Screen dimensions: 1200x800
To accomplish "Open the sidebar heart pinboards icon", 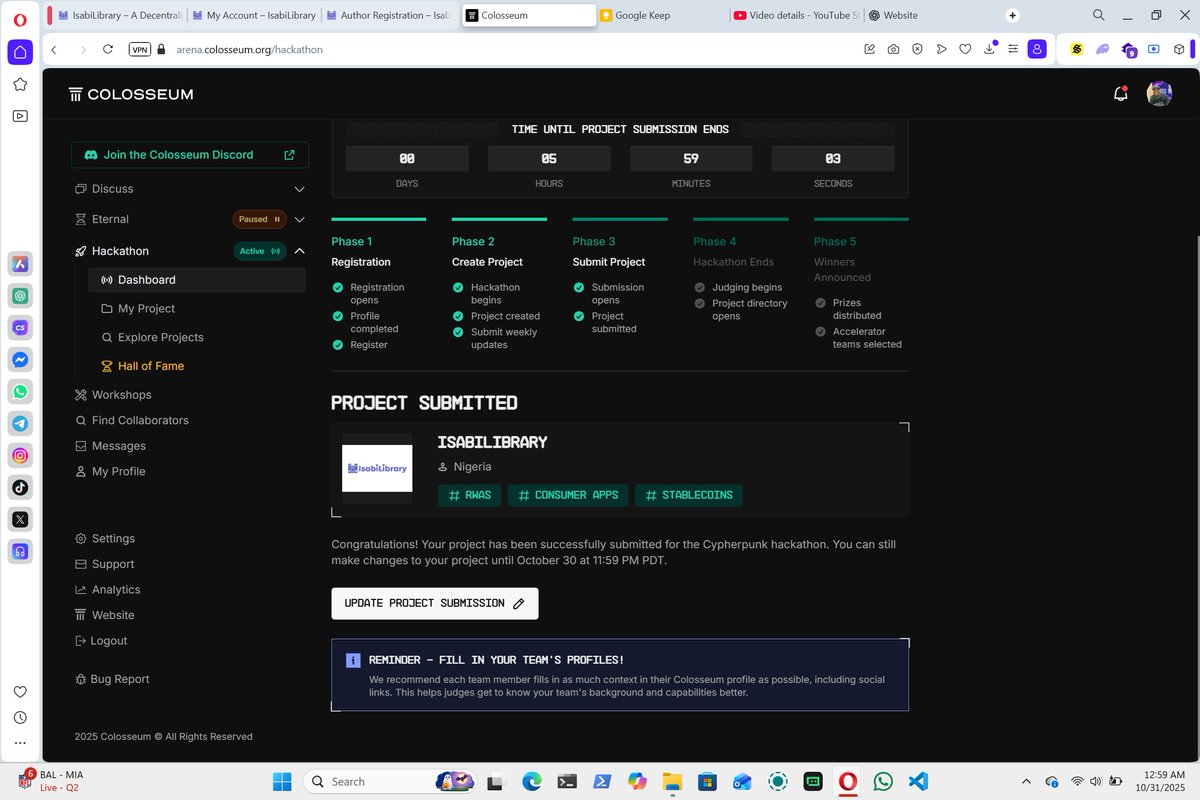I will [20, 691].
